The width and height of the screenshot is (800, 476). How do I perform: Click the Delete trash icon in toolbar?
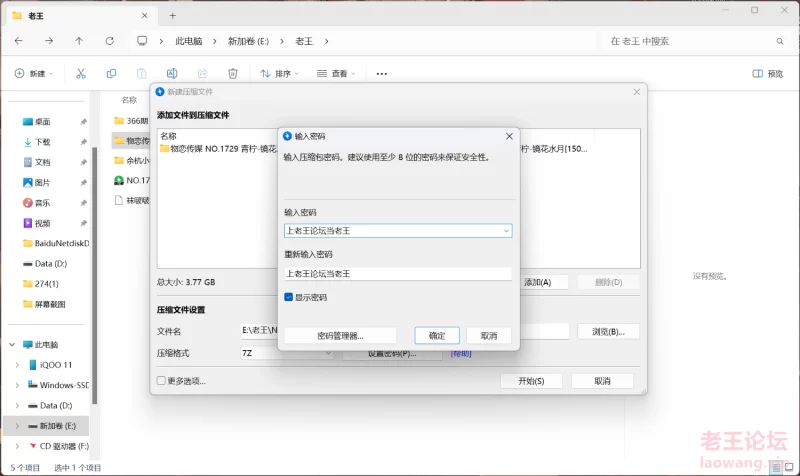[232, 73]
